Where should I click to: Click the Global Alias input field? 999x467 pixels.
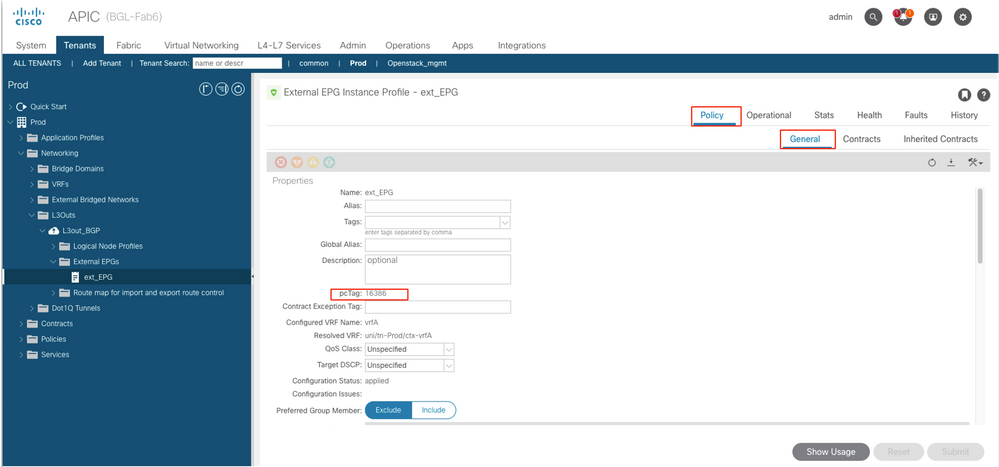click(x=438, y=245)
